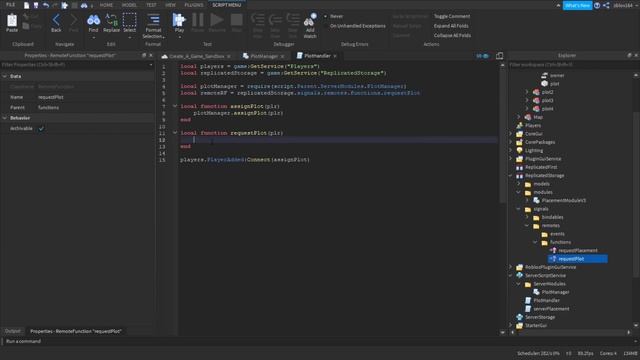640x360 pixels.
Task: Open the Create_A_Game_Sandbox tab
Action: tap(197, 56)
